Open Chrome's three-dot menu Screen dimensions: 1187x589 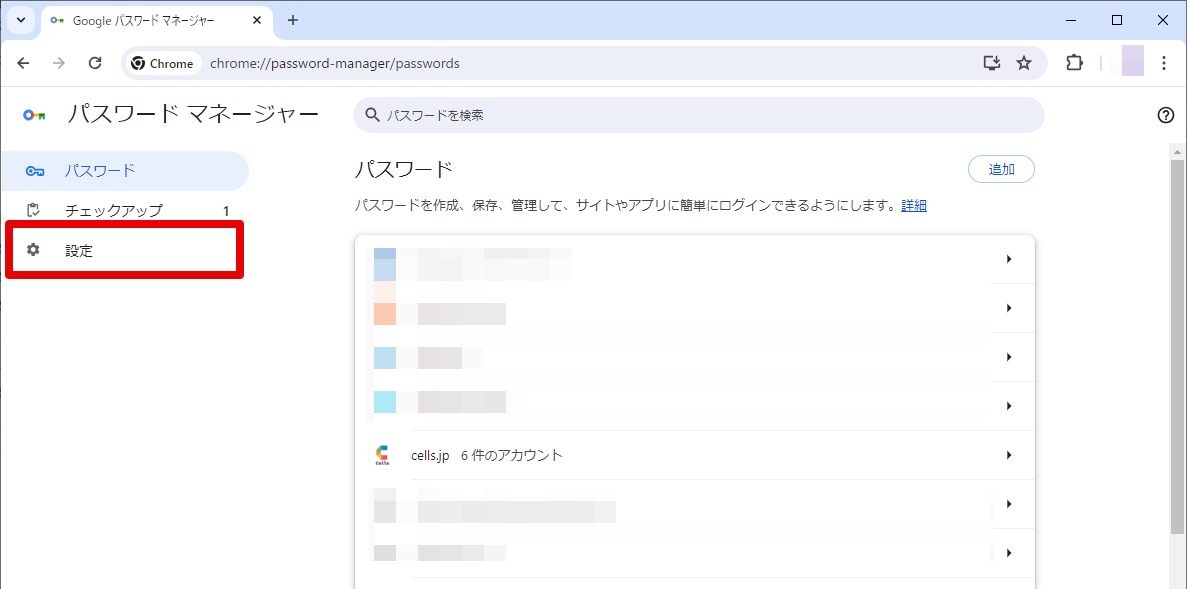tap(1164, 64)
